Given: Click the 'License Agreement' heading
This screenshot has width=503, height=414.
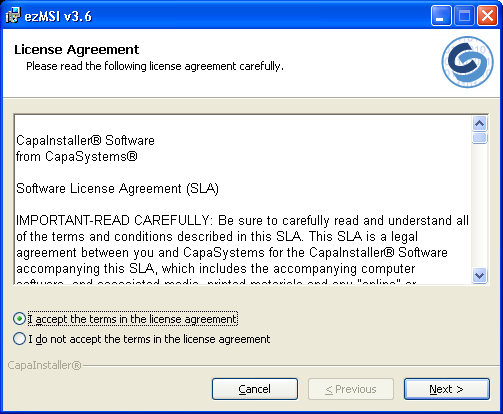Looking at the screenshot, I should [x=76, y=50].
